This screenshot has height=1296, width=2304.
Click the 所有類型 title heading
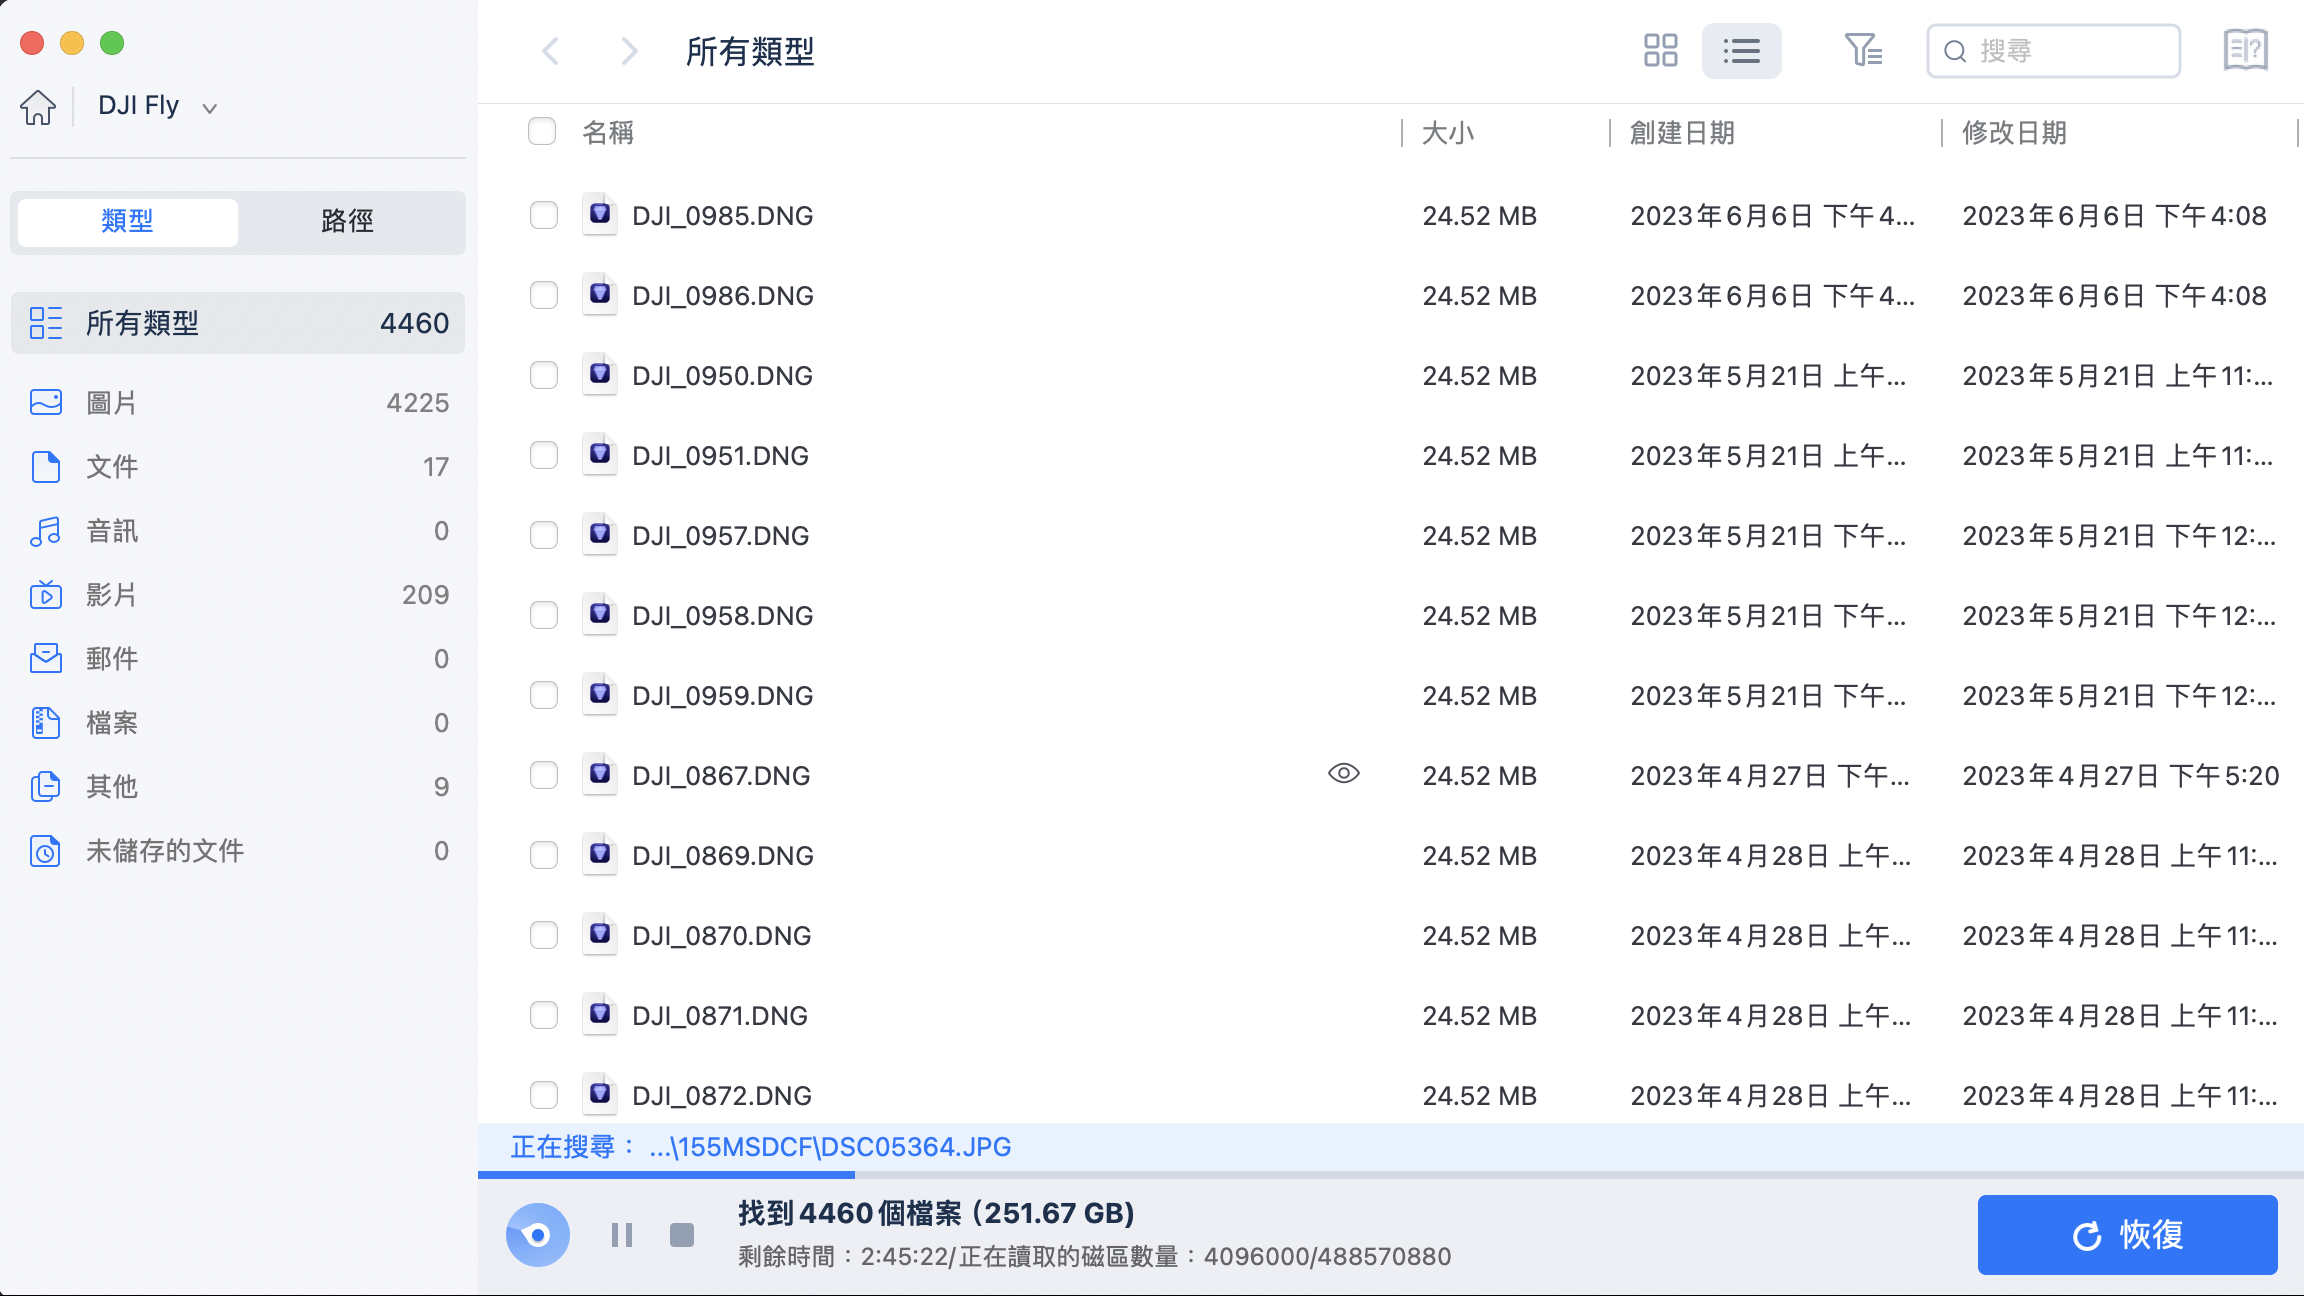pos(750,52)
